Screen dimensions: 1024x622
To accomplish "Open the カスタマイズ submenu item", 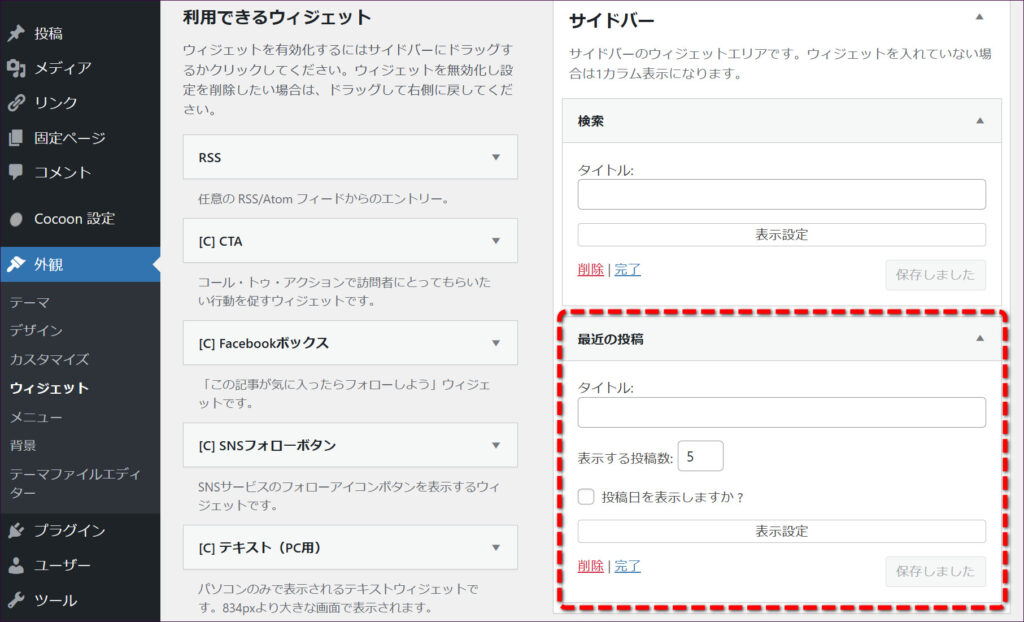I will pyautogui.click(x=49, y=359).
